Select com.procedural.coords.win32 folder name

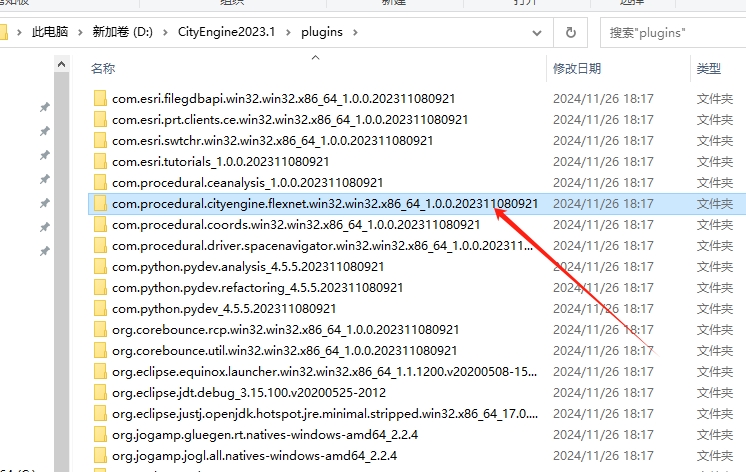coord(296,225)
